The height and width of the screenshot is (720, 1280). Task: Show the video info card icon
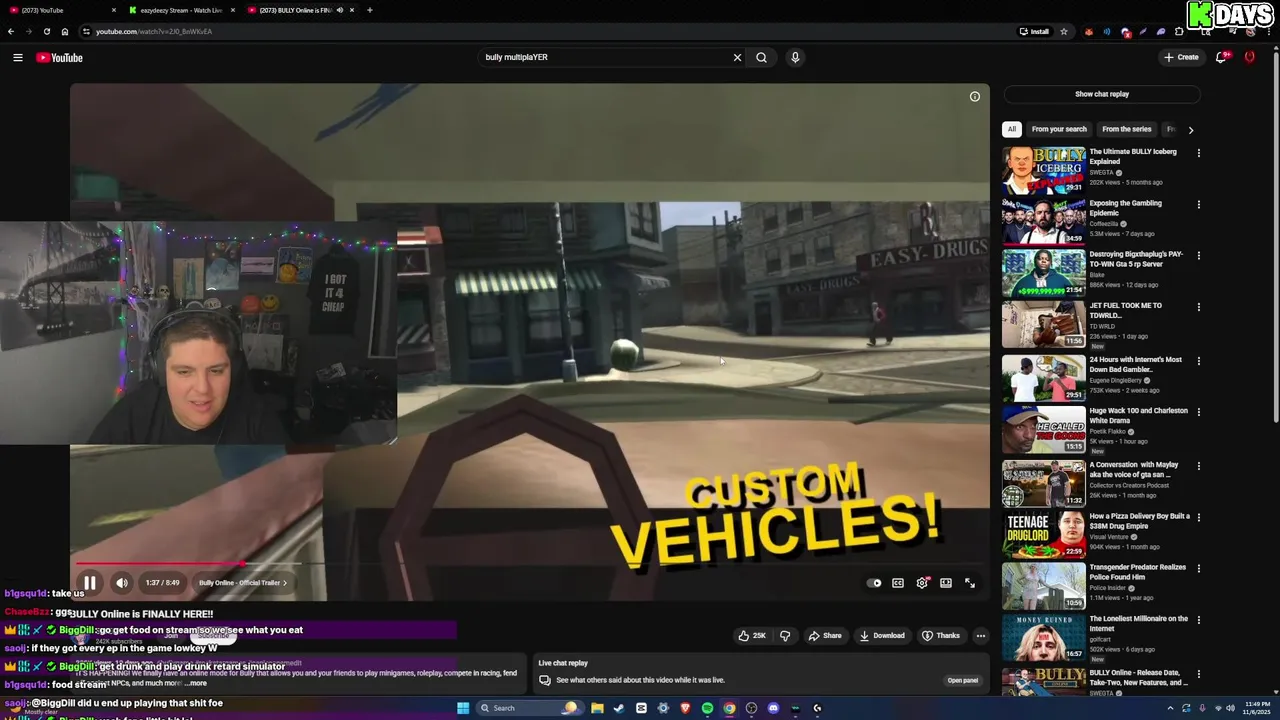tap(975, 97)
